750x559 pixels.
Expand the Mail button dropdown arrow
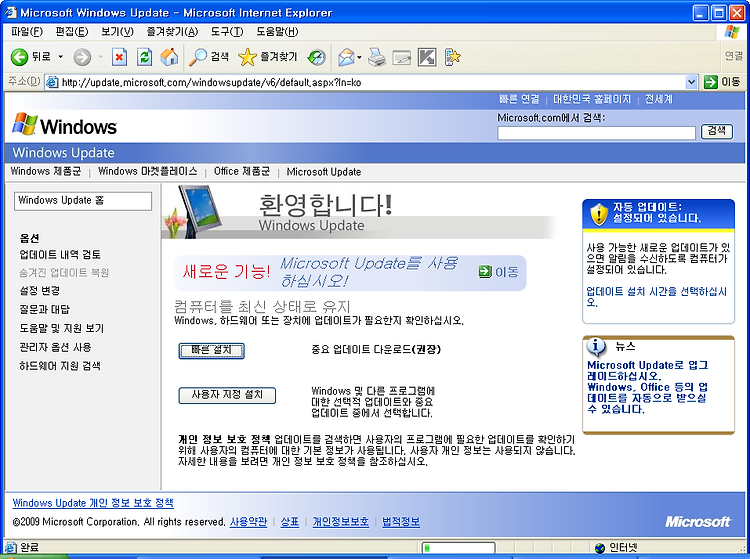(359, 58)
